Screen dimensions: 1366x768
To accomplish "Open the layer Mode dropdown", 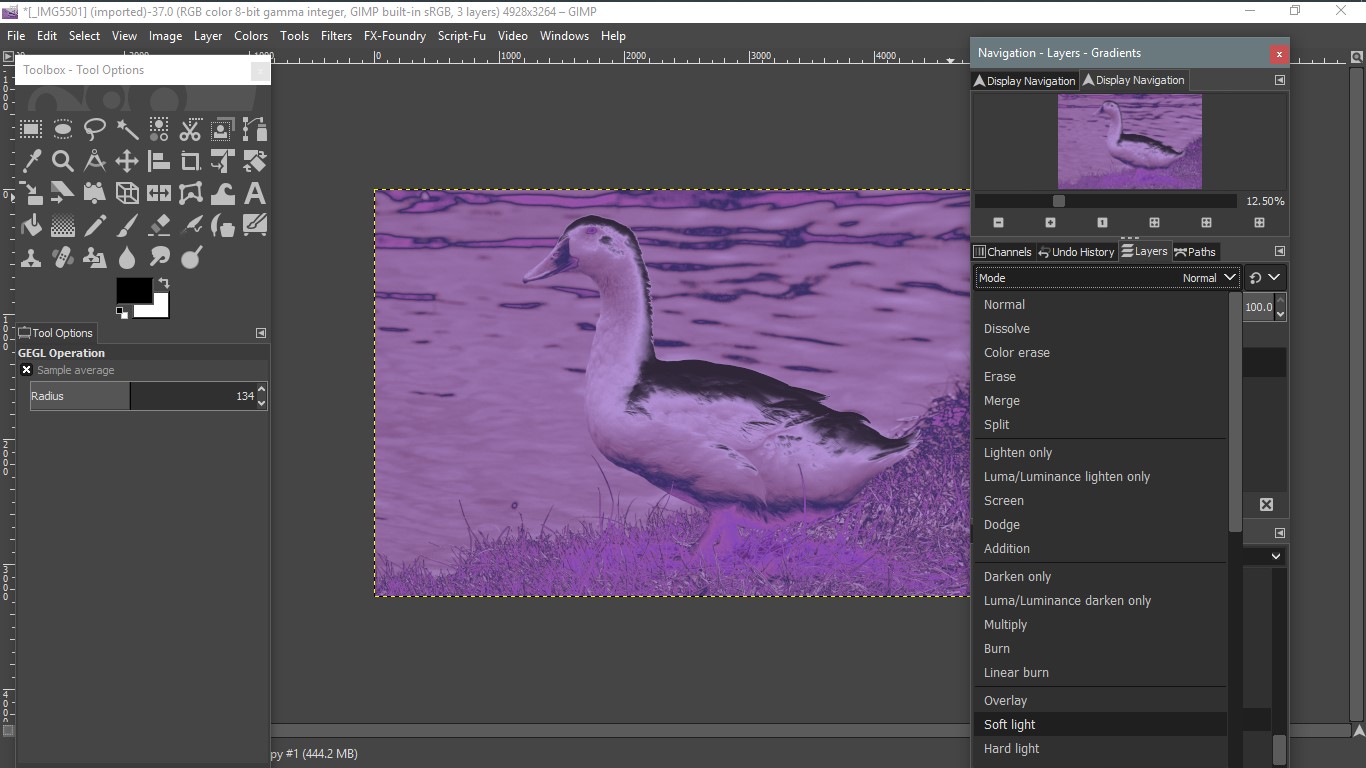I will 1108,278.
